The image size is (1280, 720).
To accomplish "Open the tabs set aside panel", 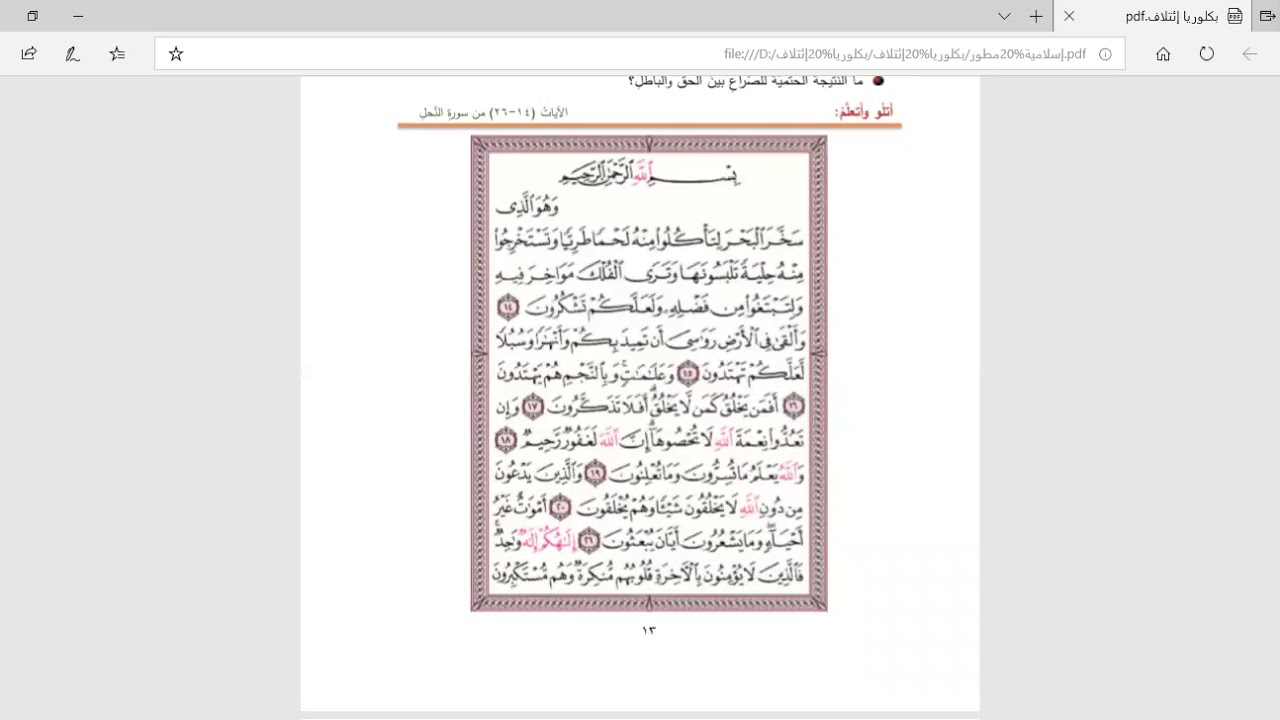I will pyautogui.click(x=1267, y=16).
